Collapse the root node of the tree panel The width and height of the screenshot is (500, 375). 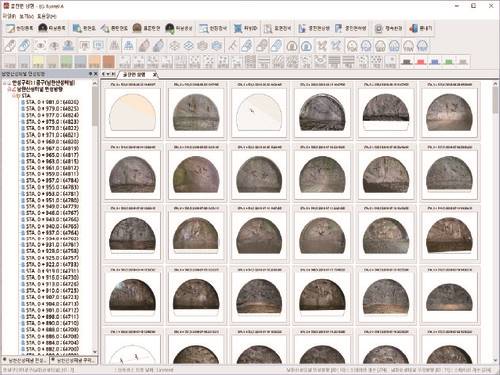[5, 83]
